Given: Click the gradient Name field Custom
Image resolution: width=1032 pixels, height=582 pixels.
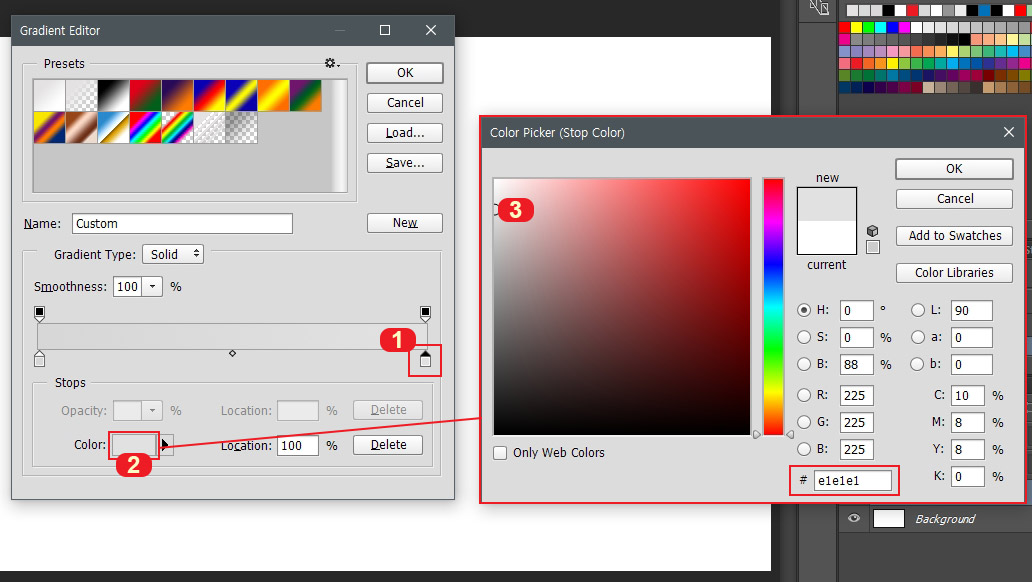Looking at the screenshot, I should tap(182, 223).
